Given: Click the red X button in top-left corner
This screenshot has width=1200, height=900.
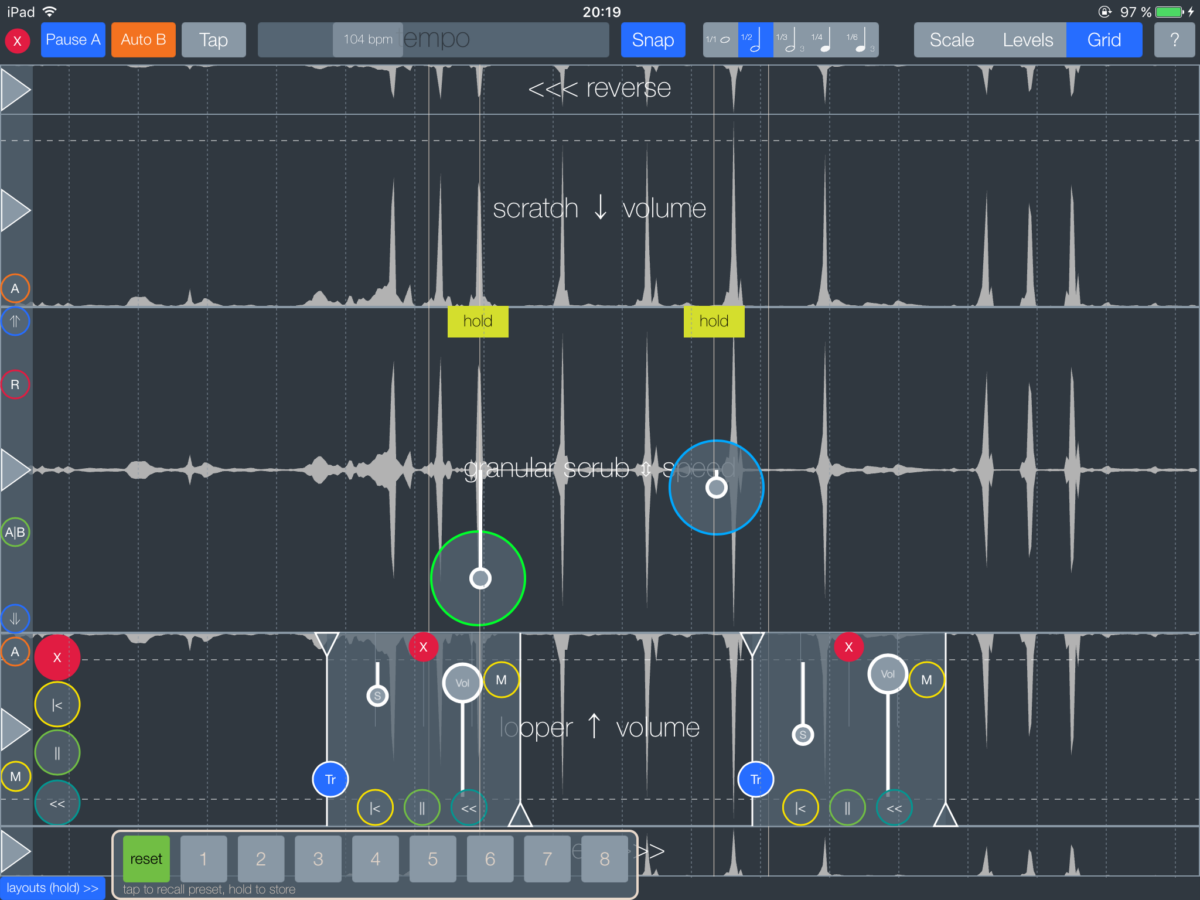Looking at the screenshot, I should click(17, 41).
